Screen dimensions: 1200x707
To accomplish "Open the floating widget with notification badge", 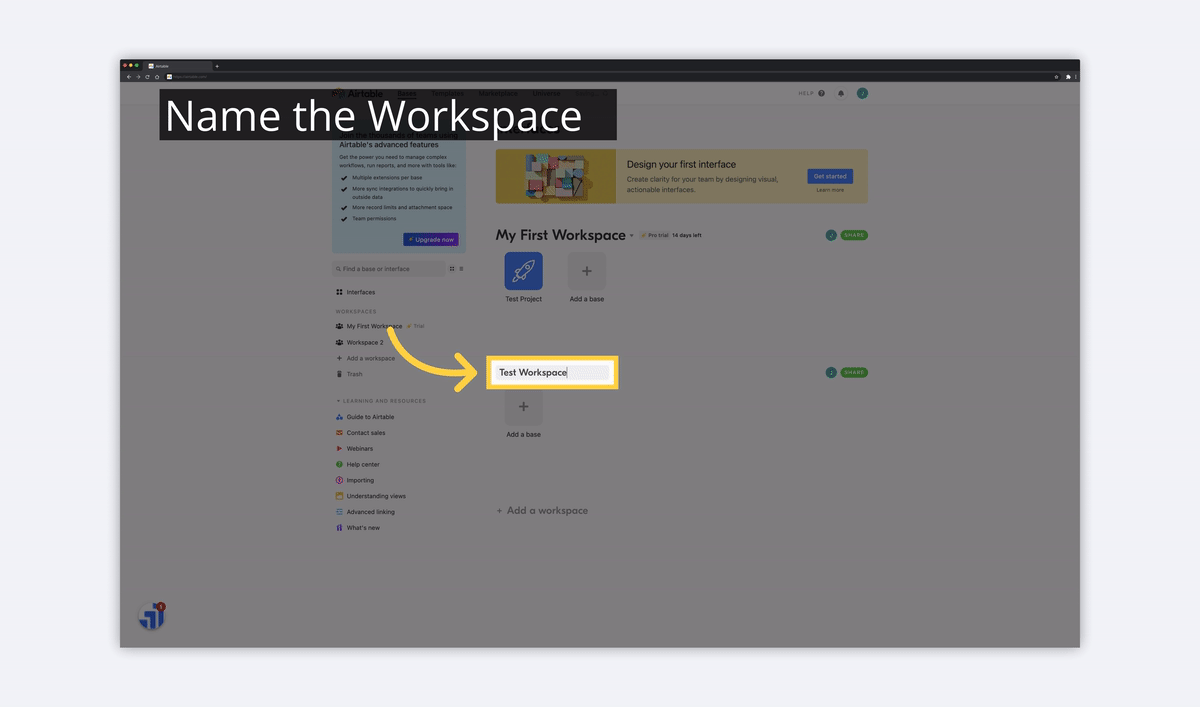I will pos(151,616).
